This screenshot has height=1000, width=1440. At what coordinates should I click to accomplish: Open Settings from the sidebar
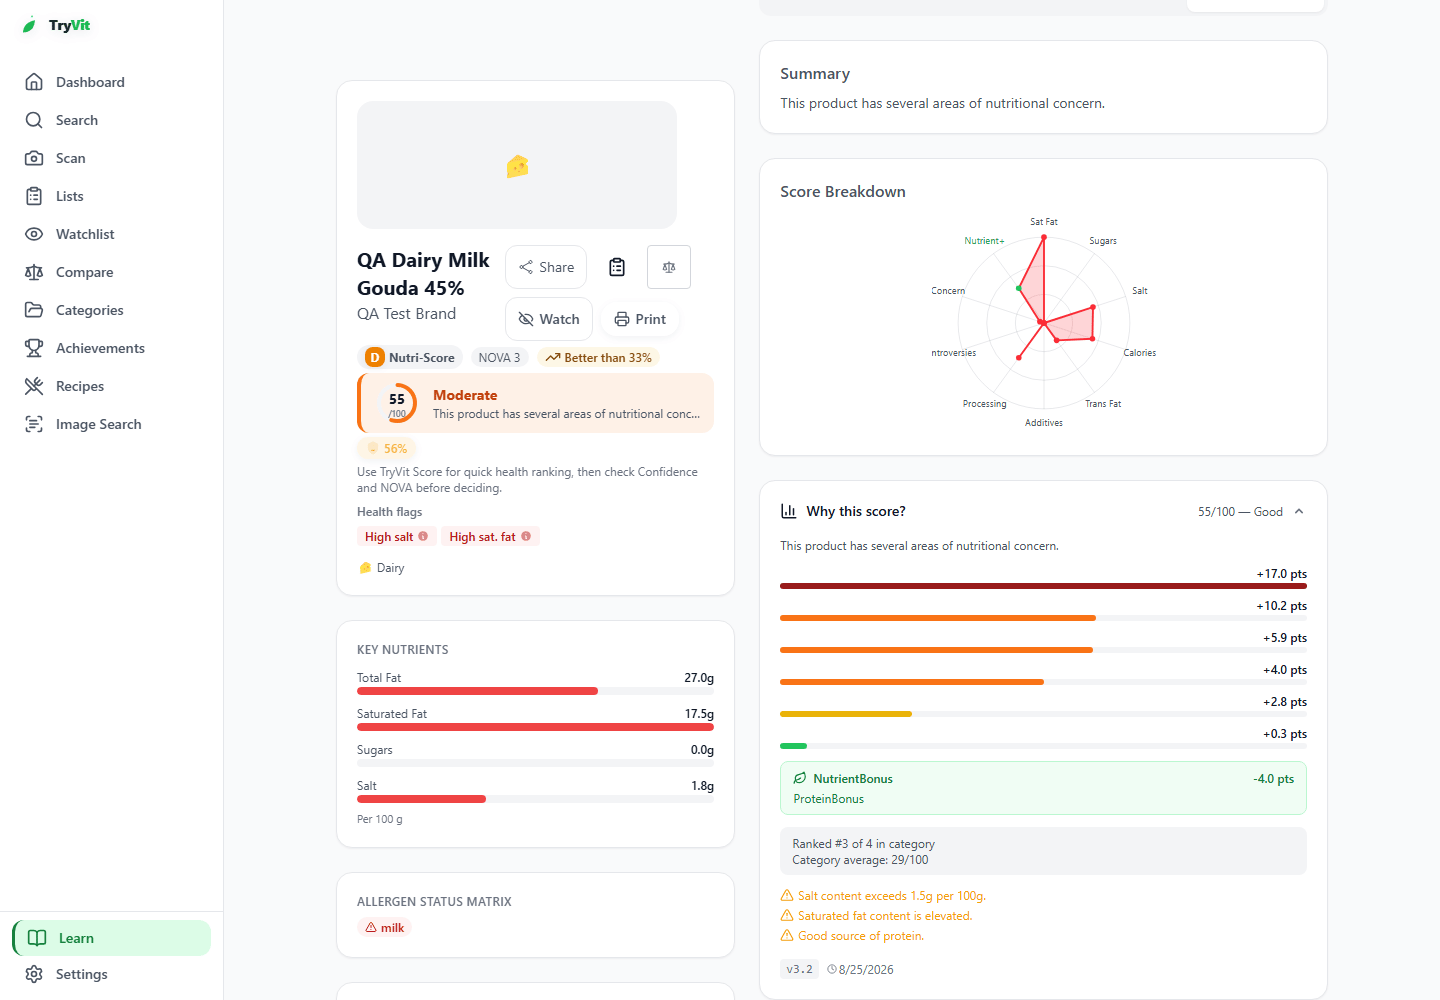[x=112, y=974]
